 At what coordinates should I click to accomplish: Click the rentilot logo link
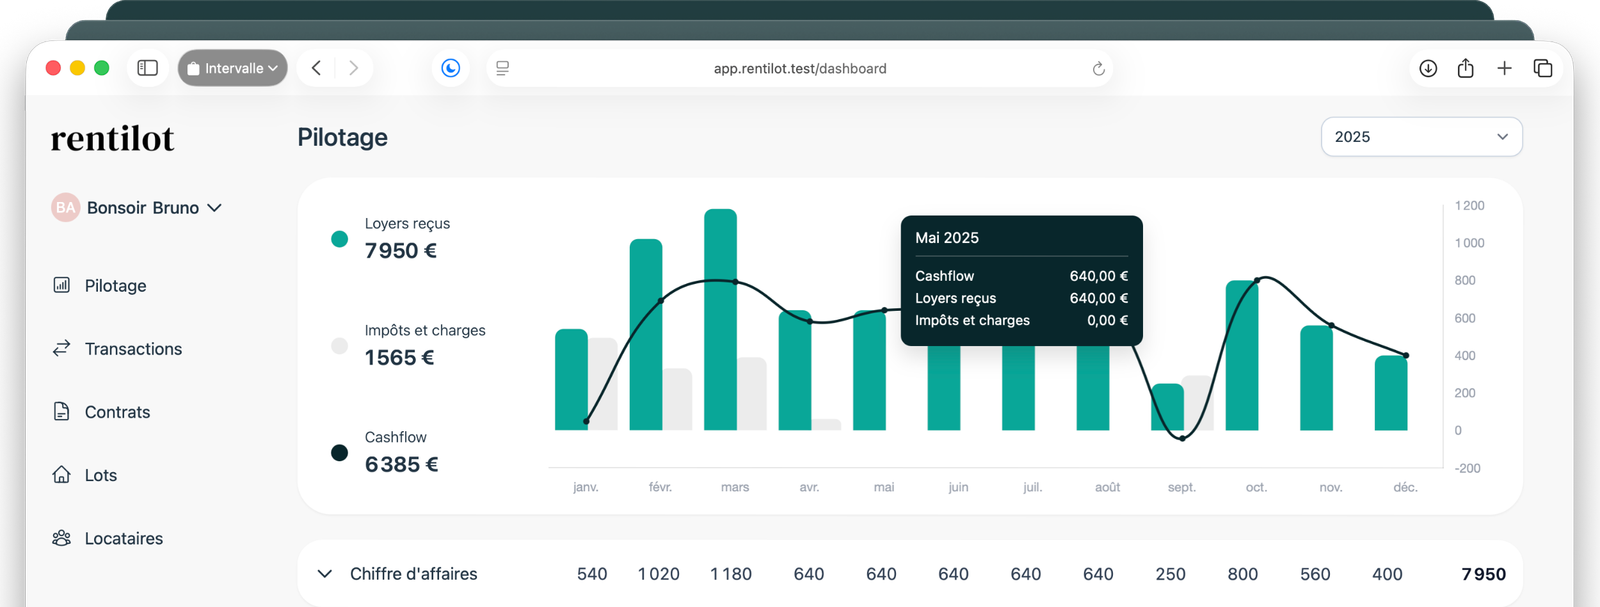(112, 138)
